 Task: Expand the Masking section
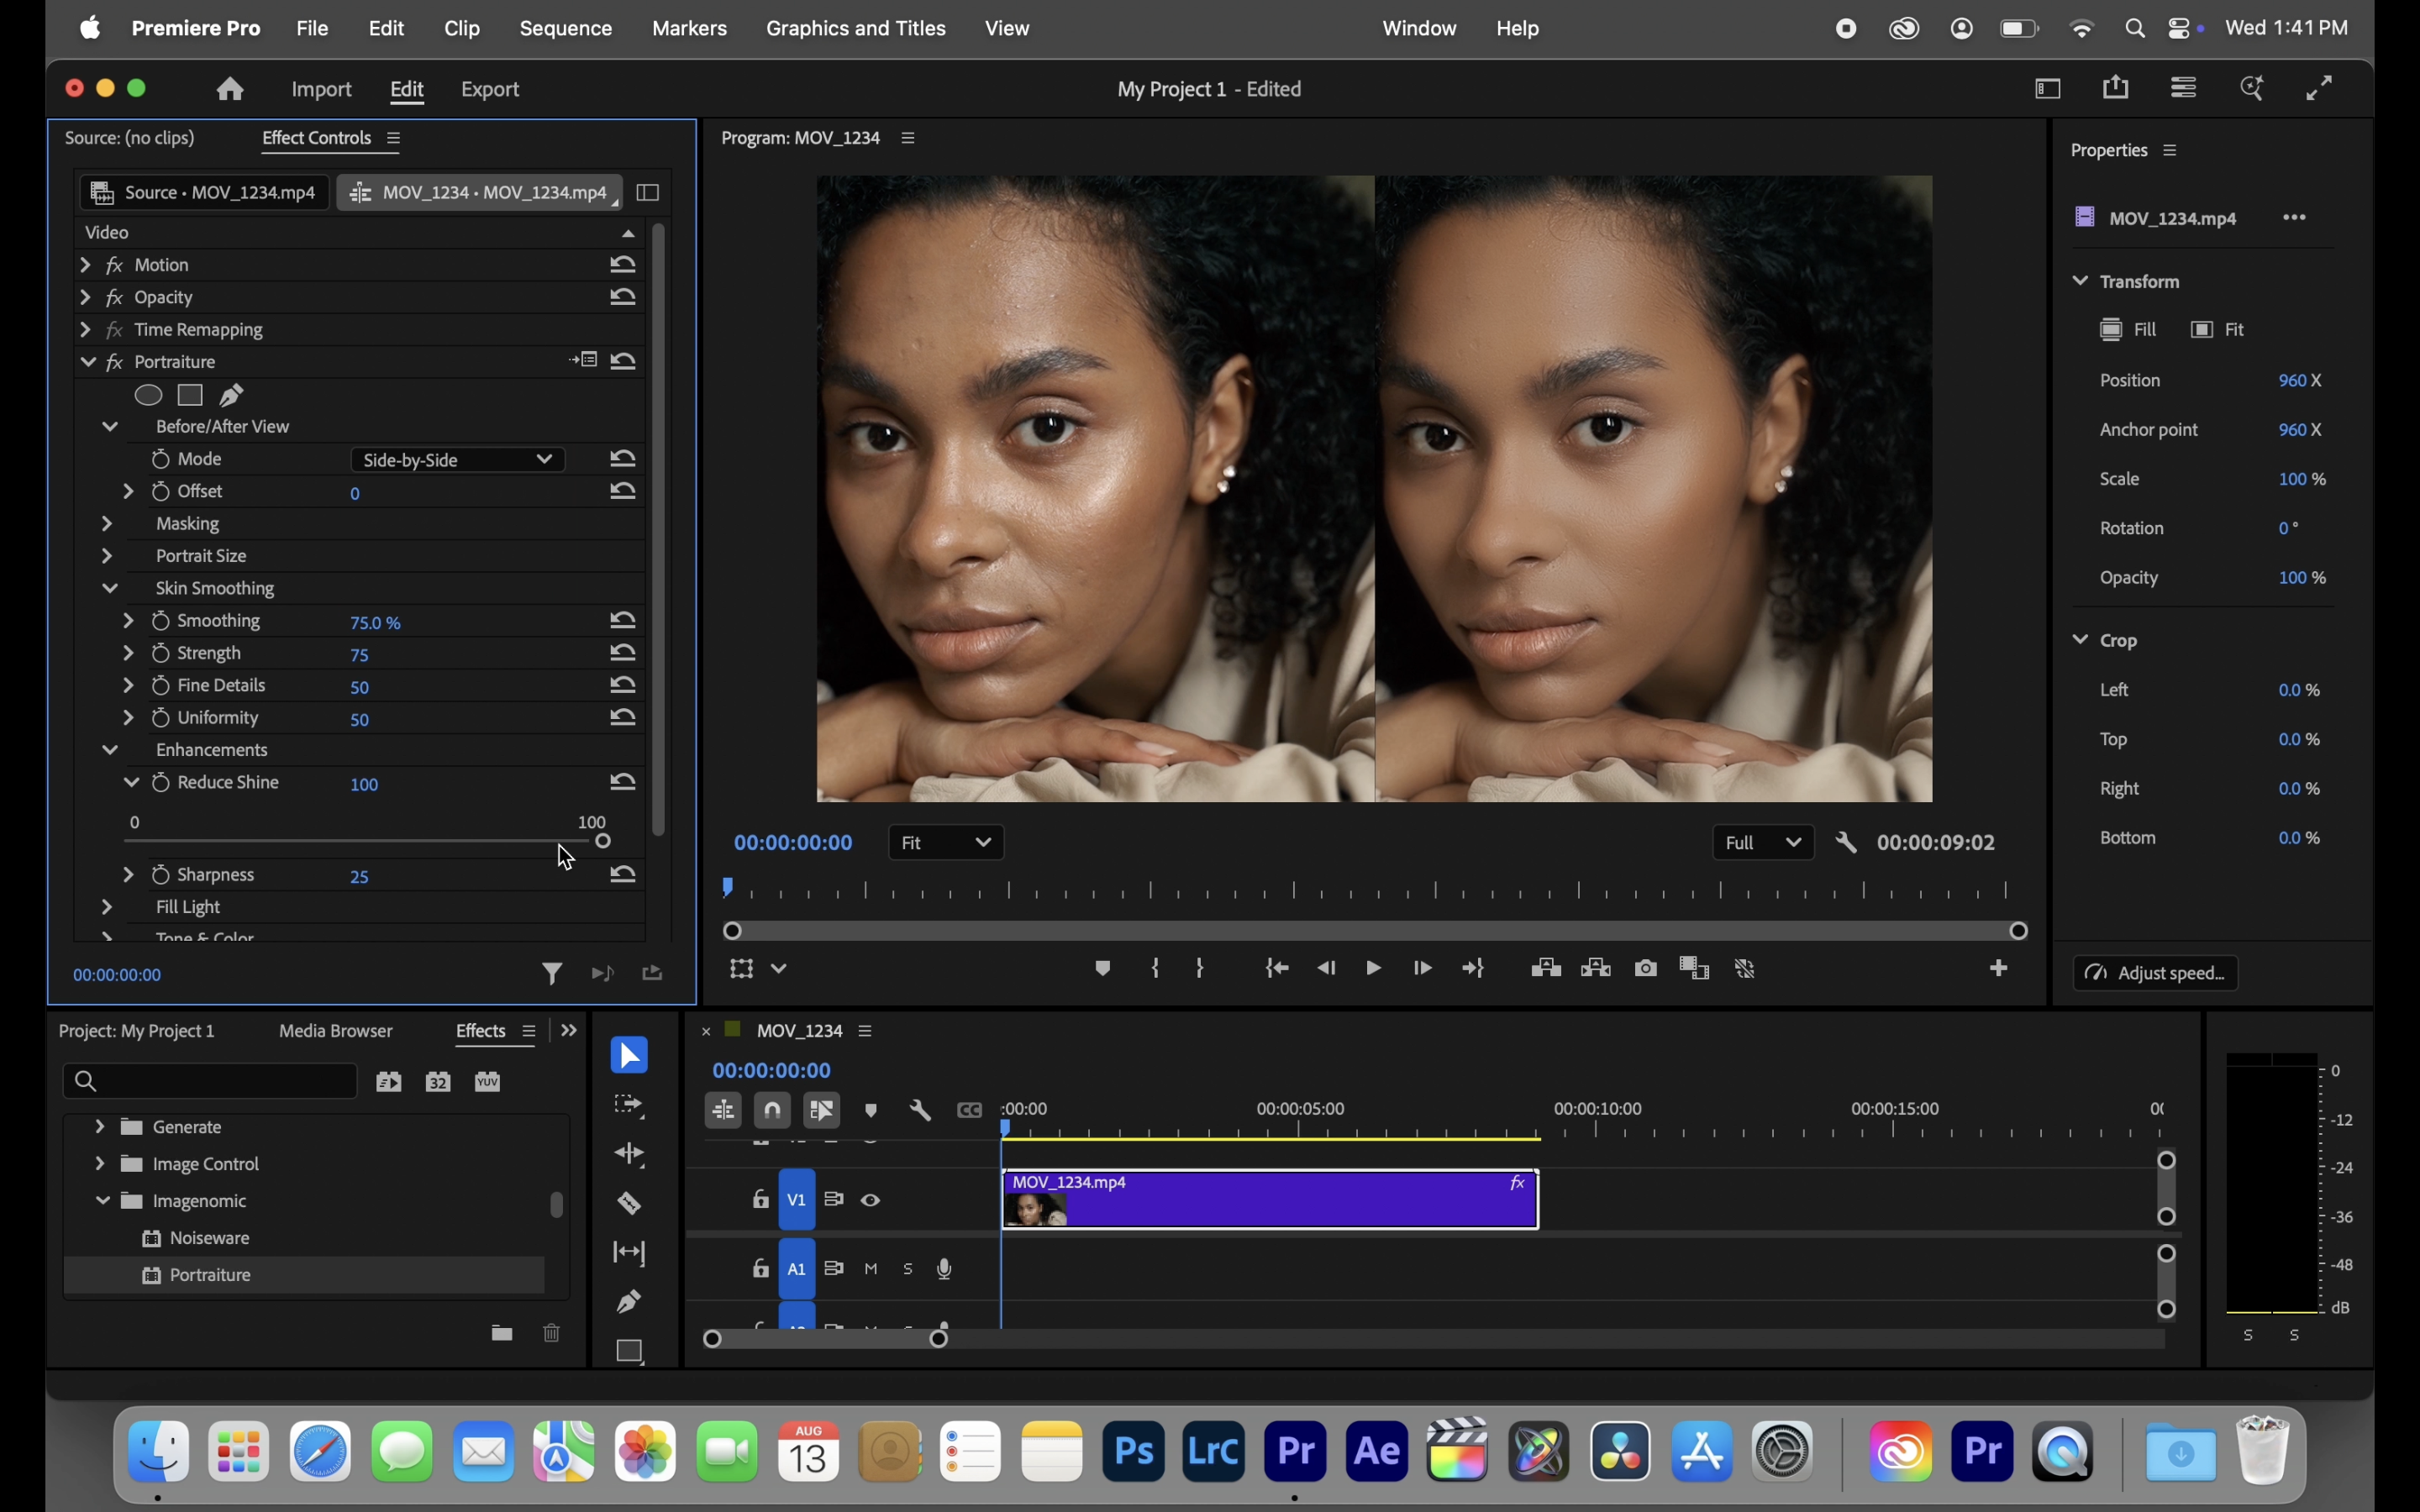click(x=107, y=524)
